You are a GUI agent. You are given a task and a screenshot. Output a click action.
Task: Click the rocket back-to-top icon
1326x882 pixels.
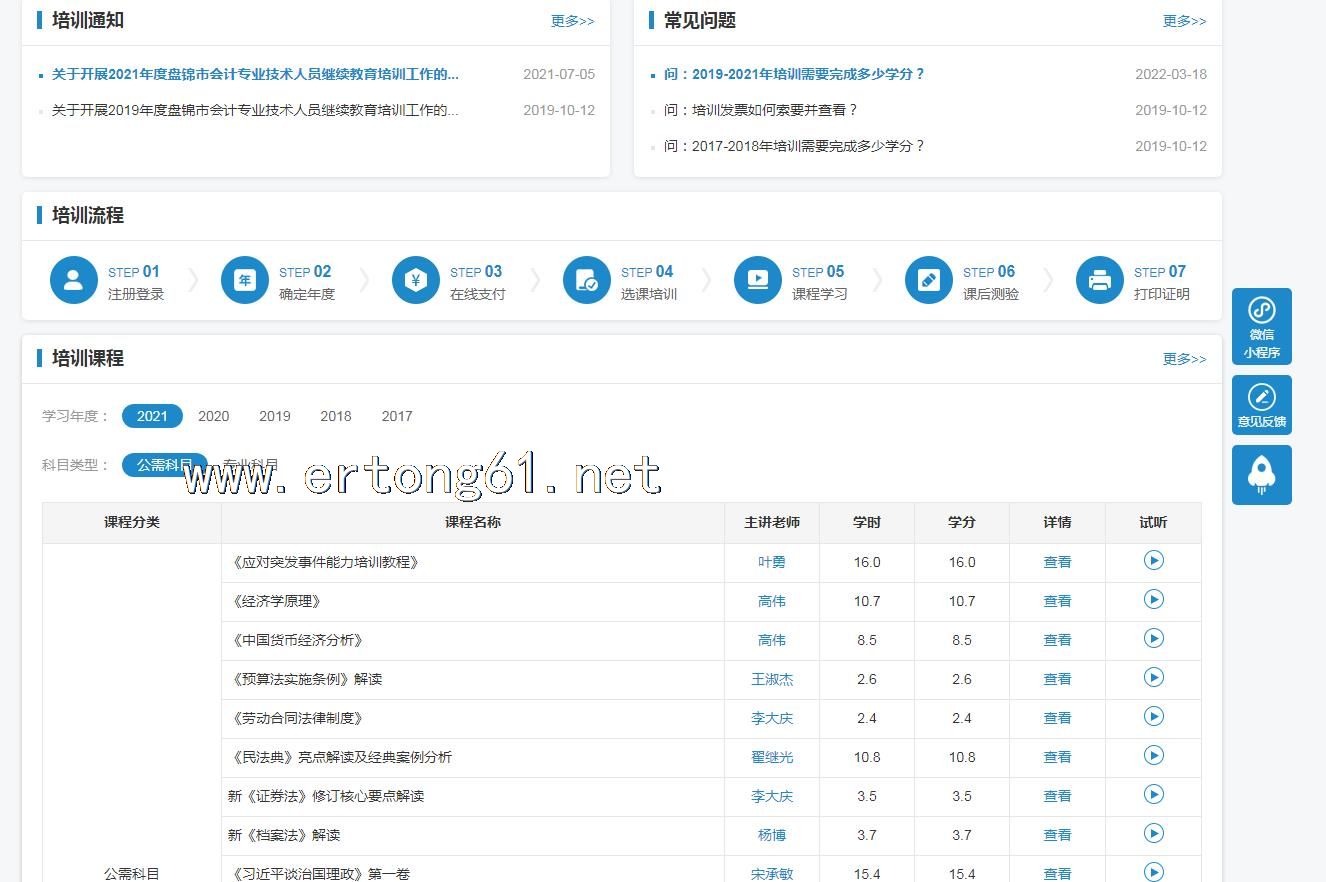[1261, 474]
